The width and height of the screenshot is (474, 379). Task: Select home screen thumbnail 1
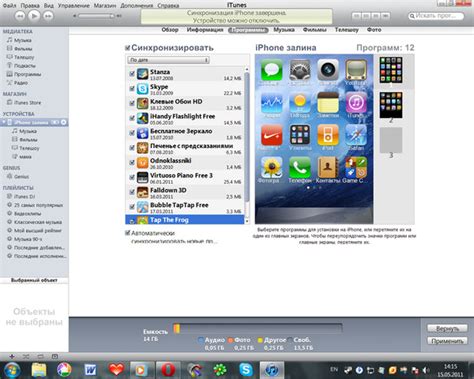point(391,70)
